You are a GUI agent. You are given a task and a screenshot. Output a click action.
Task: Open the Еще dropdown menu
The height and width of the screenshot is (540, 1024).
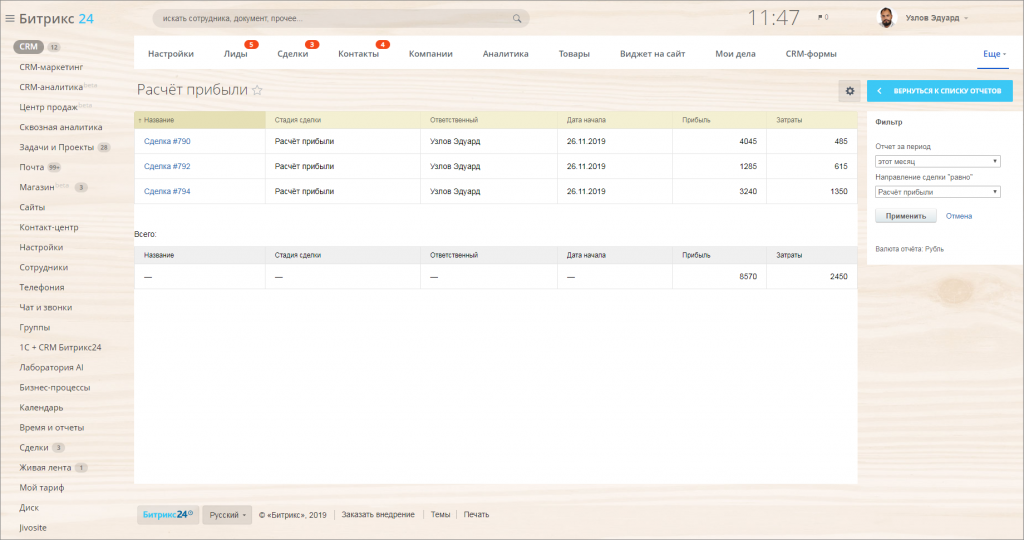tap(995, 54)
